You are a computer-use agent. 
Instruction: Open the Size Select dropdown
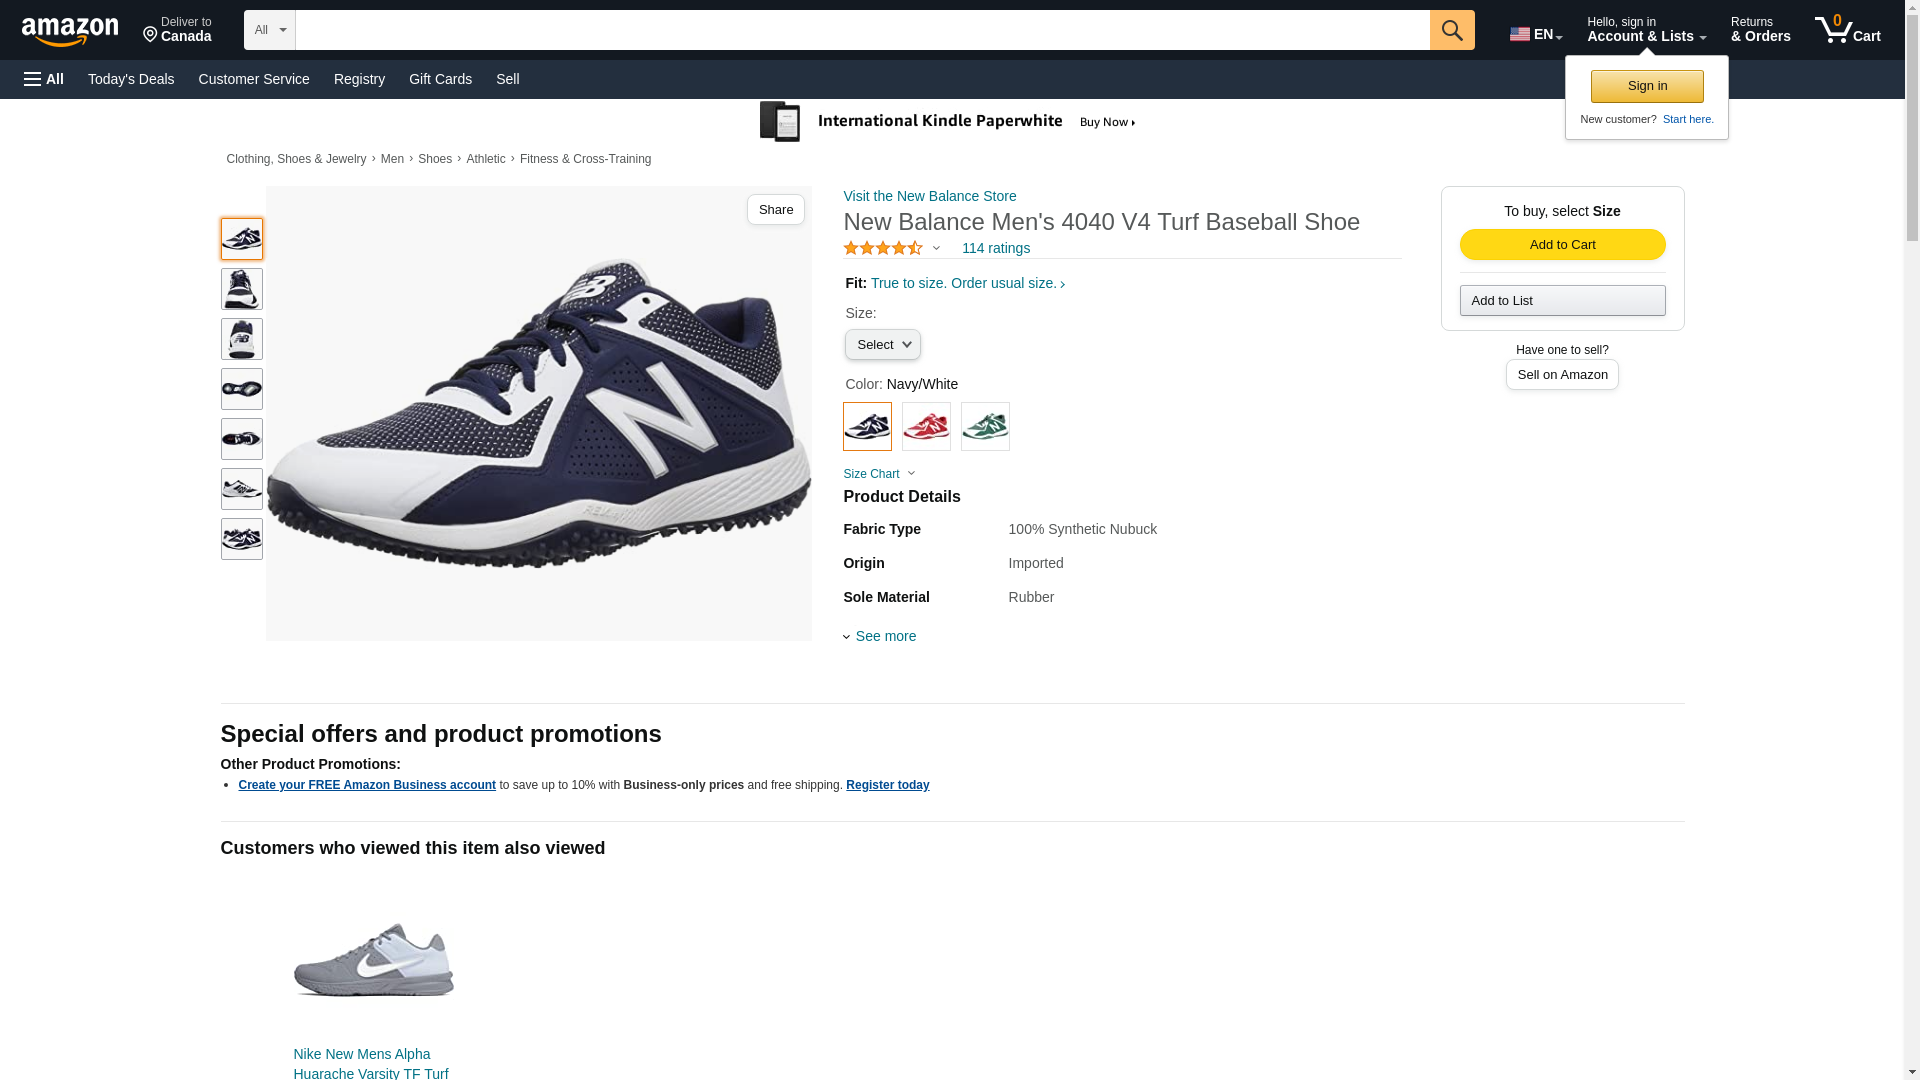click(882, 345)
